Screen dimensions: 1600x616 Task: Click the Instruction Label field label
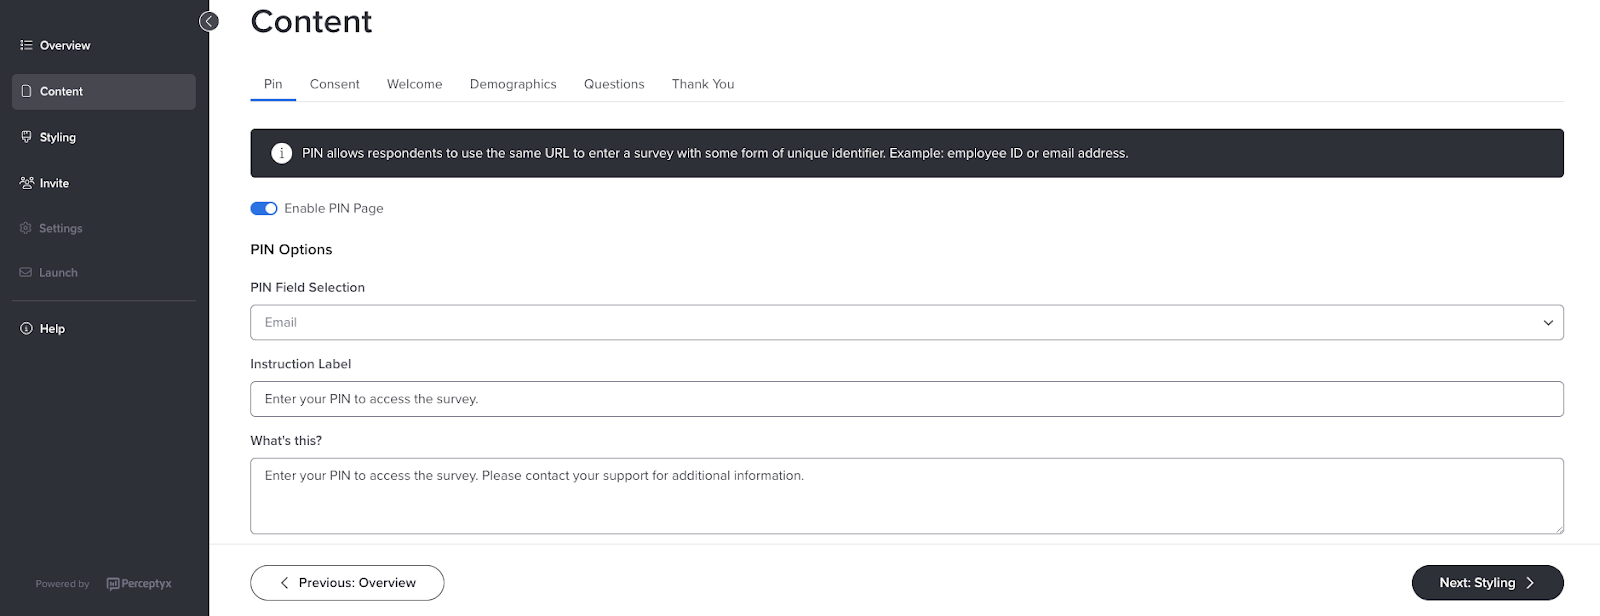300,364
